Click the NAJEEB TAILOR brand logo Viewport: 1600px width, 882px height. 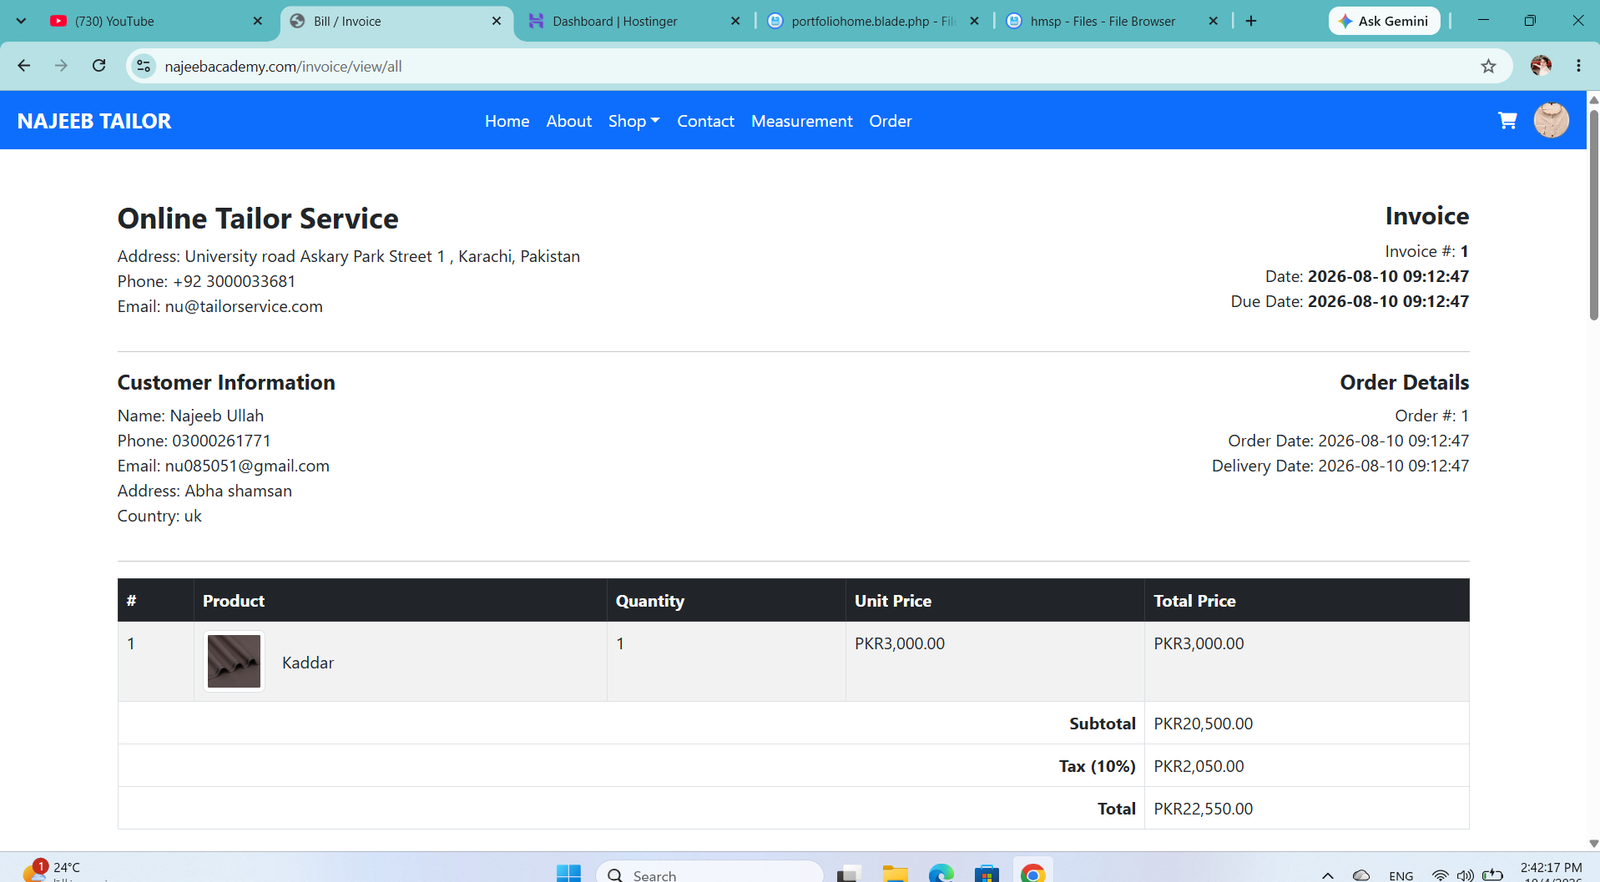(x=94, y=121)
